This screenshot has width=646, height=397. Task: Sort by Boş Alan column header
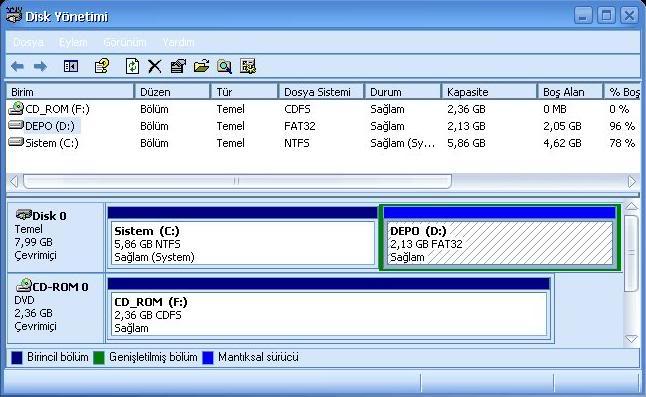[571, 91]
